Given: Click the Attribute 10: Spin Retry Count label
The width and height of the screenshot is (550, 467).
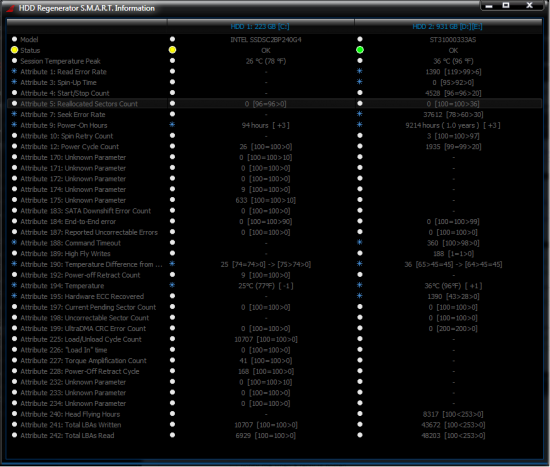Looking at the screenshot, I should tap(67, 136).
